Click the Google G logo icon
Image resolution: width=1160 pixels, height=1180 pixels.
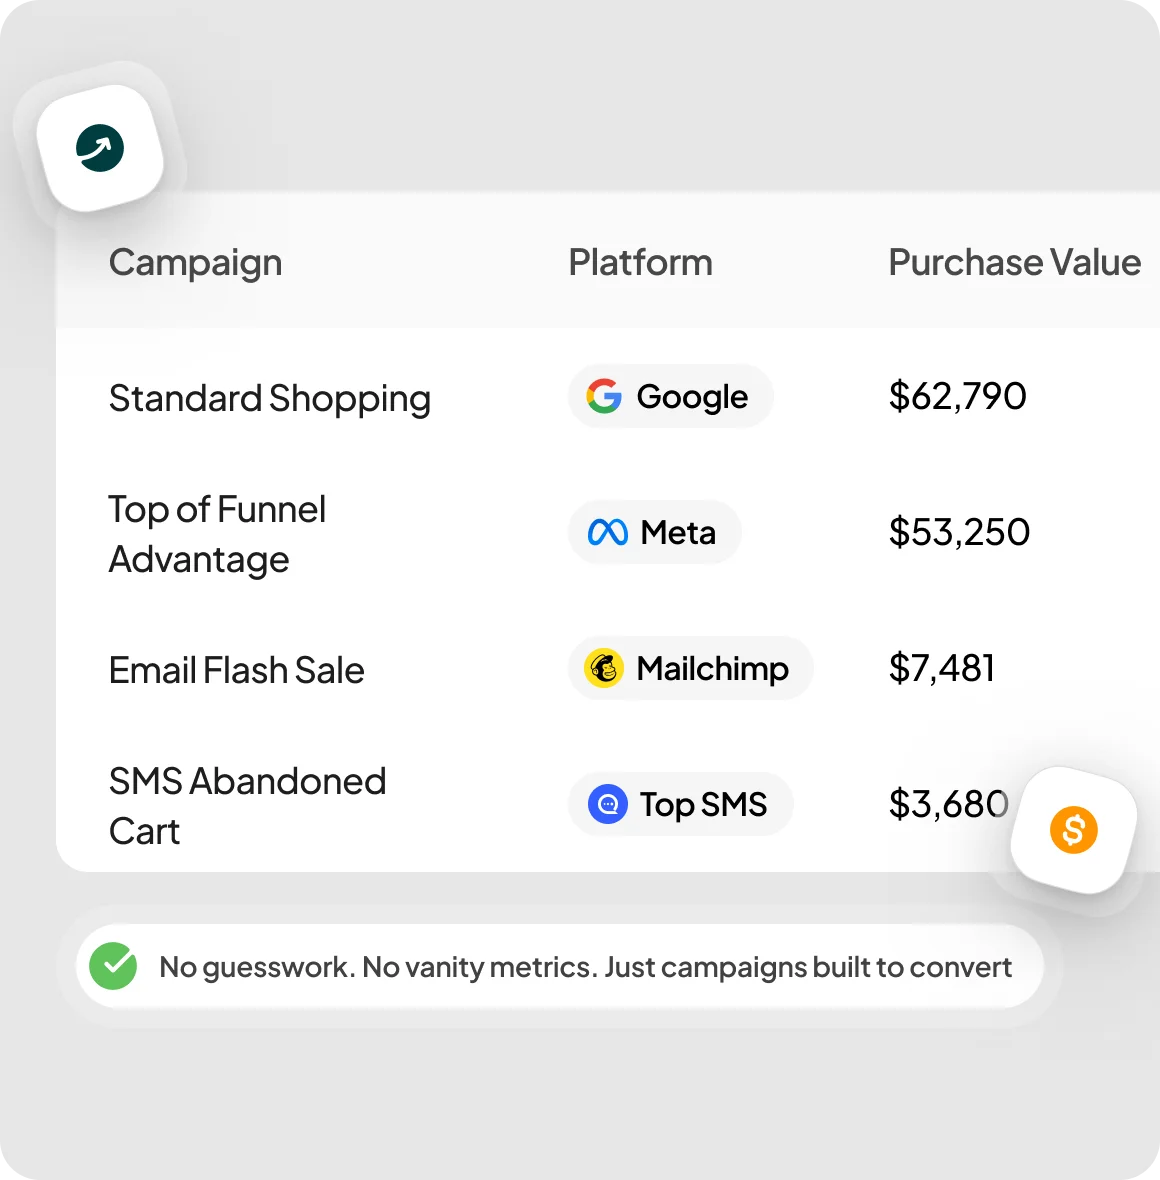(x=604, y=397)
